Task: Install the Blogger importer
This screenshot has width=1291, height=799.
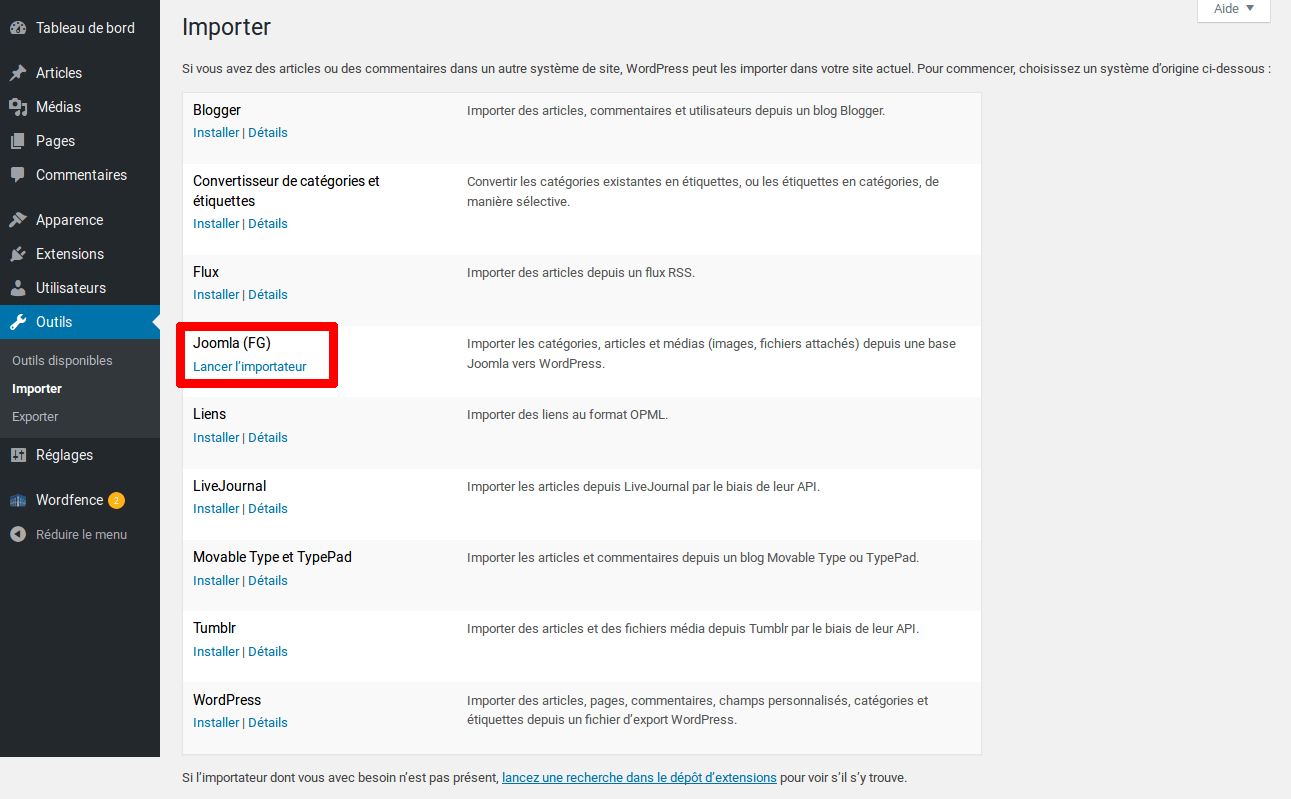Action: (x=216, y=132)
